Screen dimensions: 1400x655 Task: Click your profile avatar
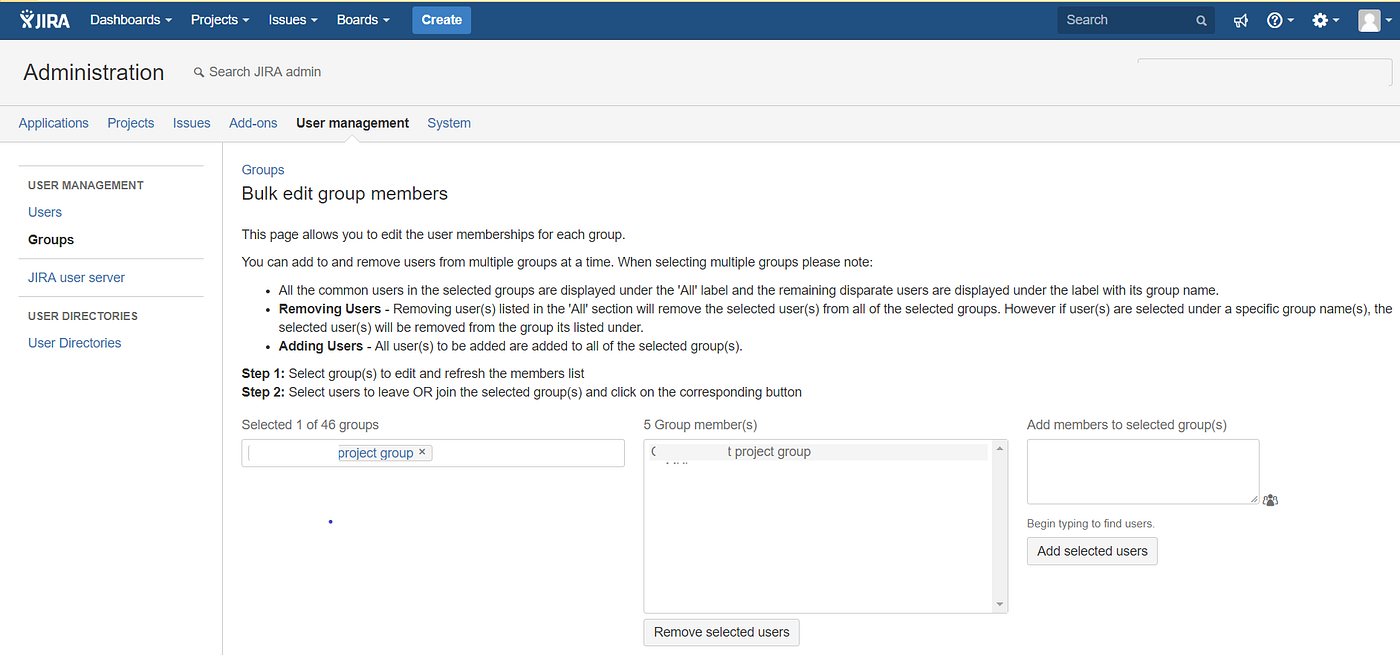point(1369,19)
